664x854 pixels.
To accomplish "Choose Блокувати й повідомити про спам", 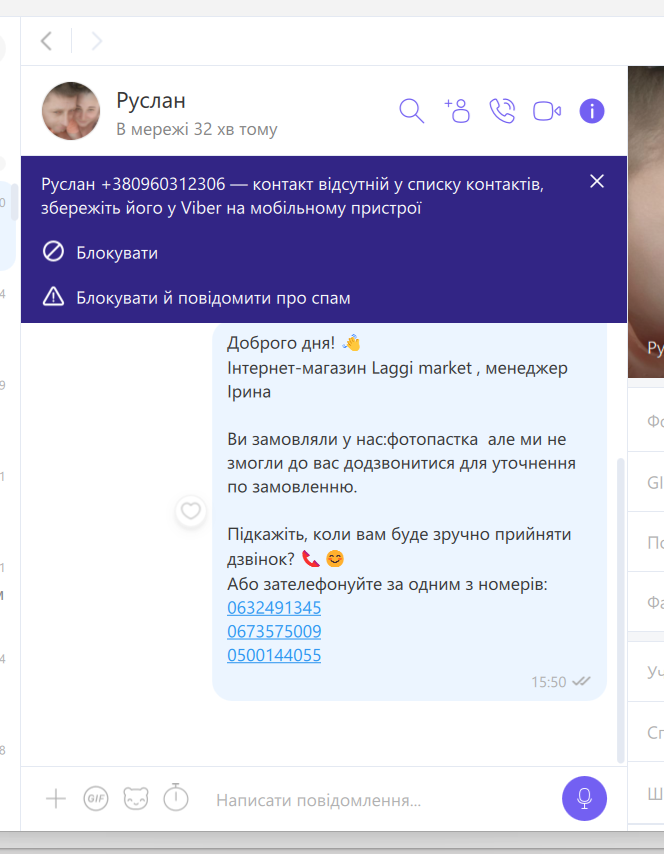I will point(197,298).
